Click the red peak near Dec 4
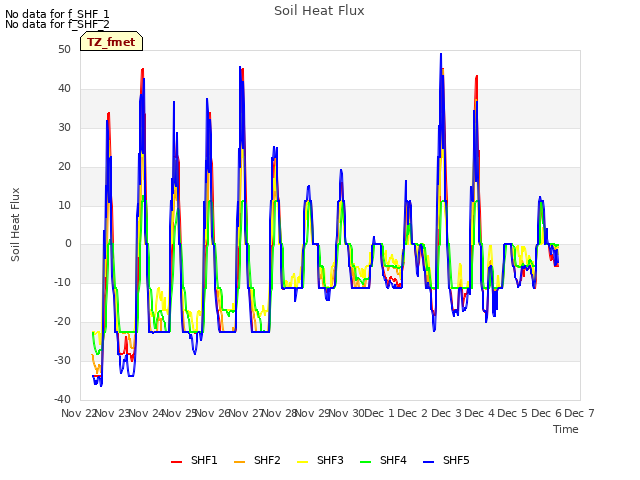 [x=476, y=77]
